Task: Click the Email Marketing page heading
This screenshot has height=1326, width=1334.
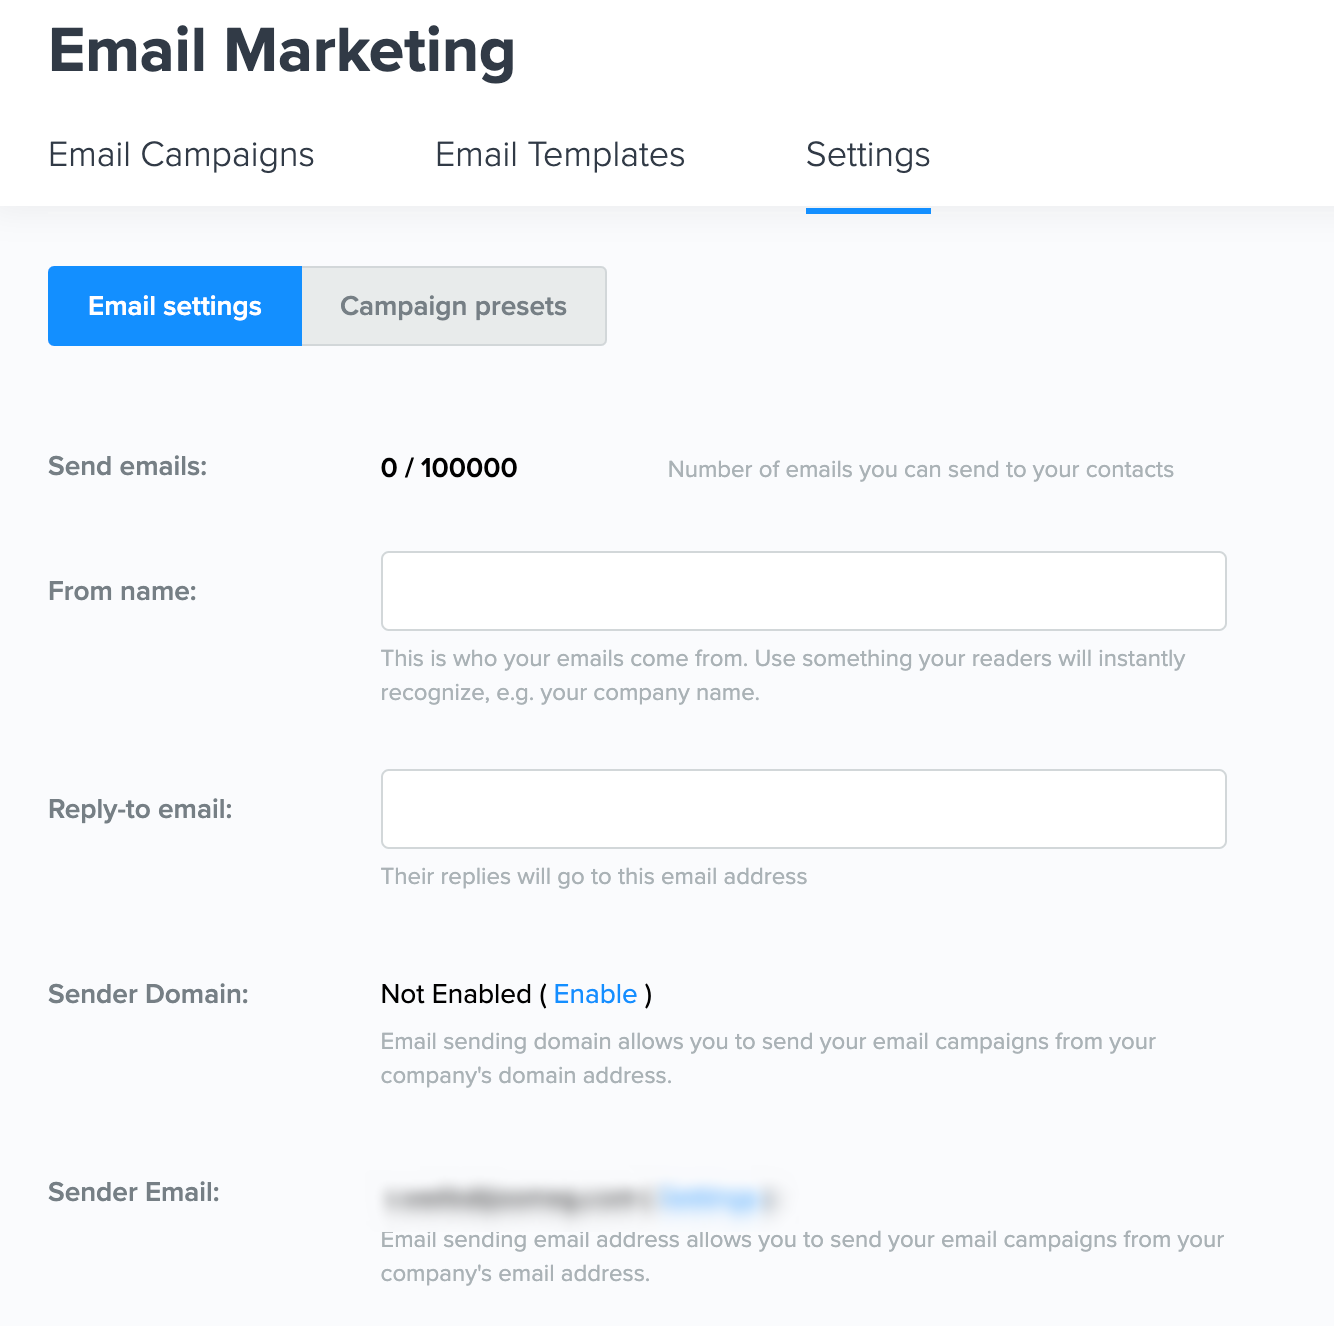Action: (282, 51)
